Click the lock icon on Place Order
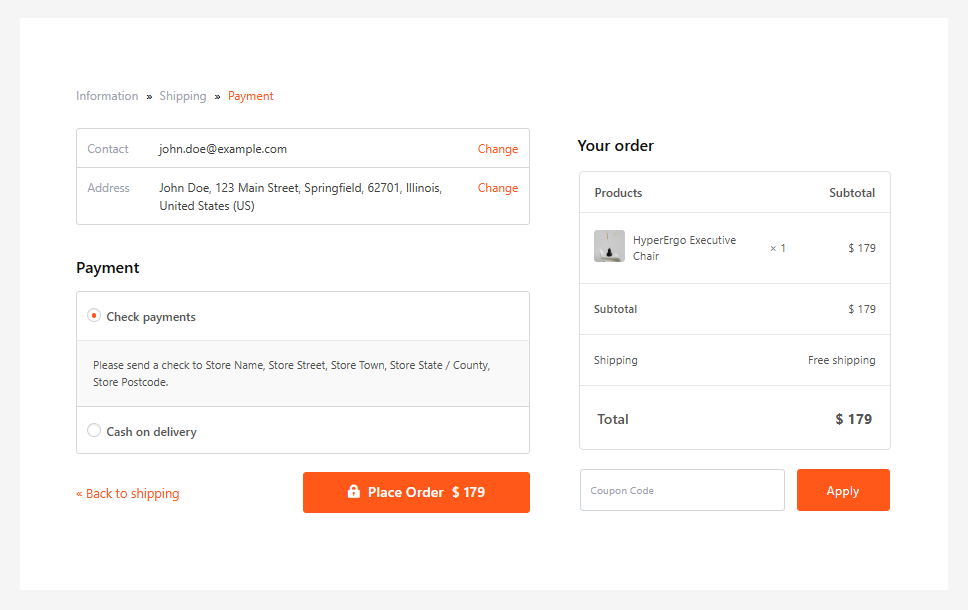 tap(353, 491)
